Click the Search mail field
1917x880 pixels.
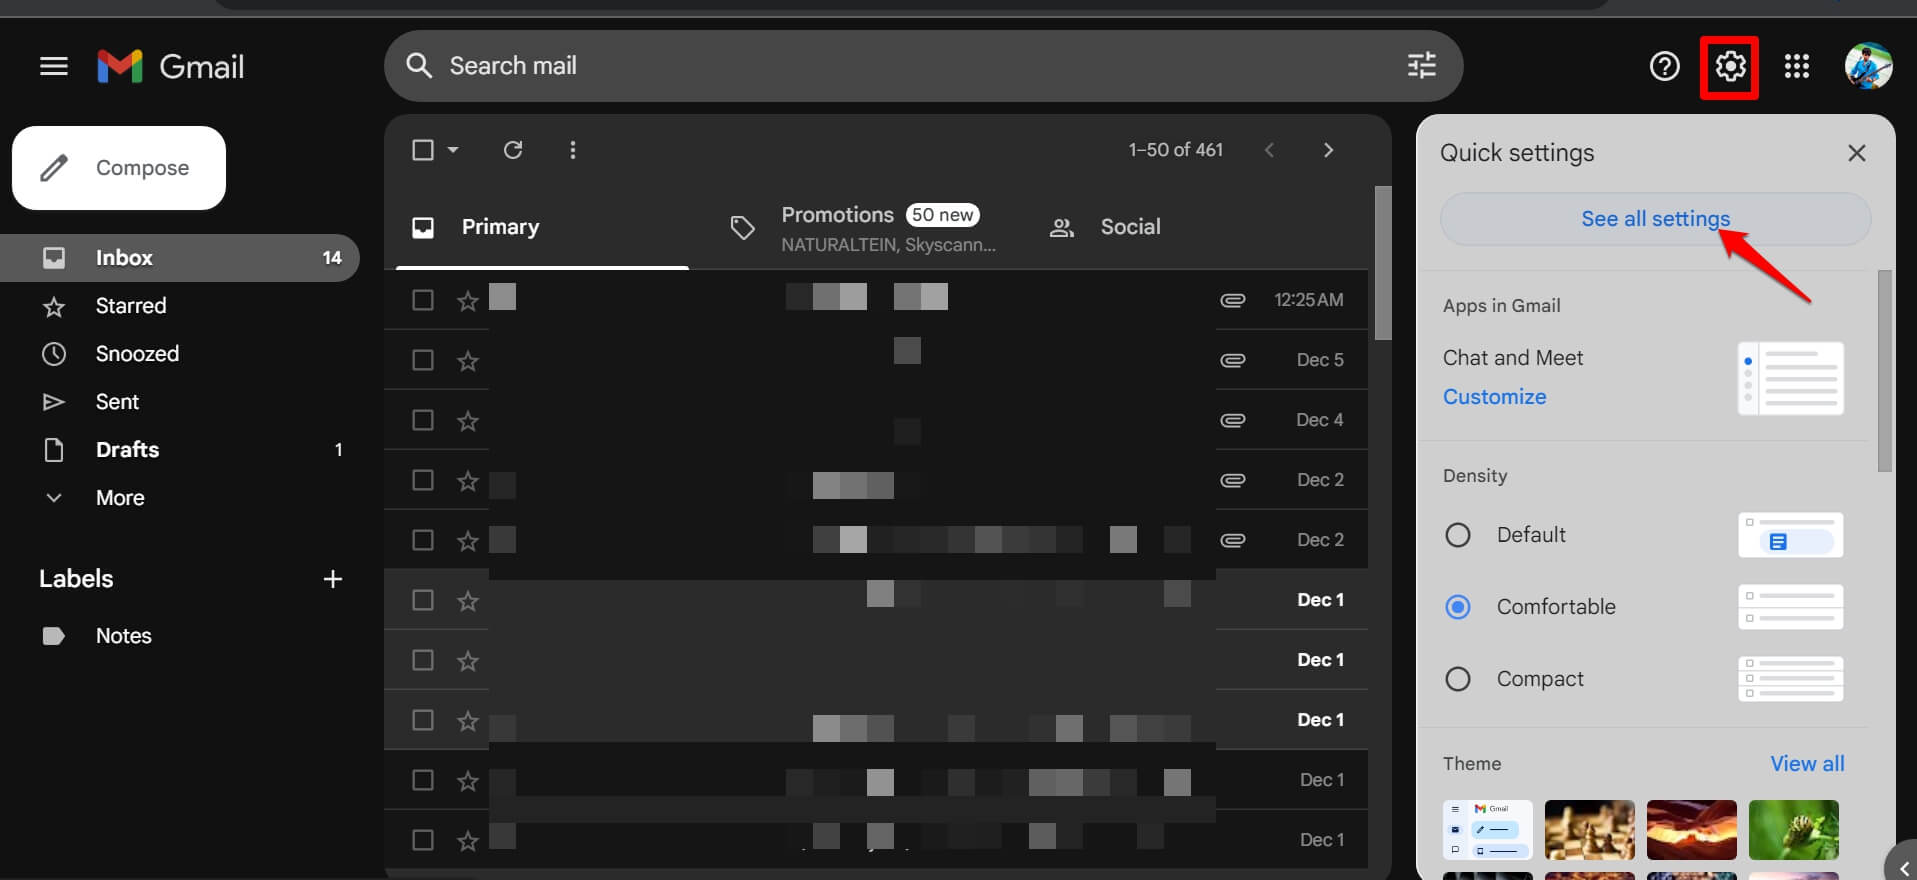923,66
